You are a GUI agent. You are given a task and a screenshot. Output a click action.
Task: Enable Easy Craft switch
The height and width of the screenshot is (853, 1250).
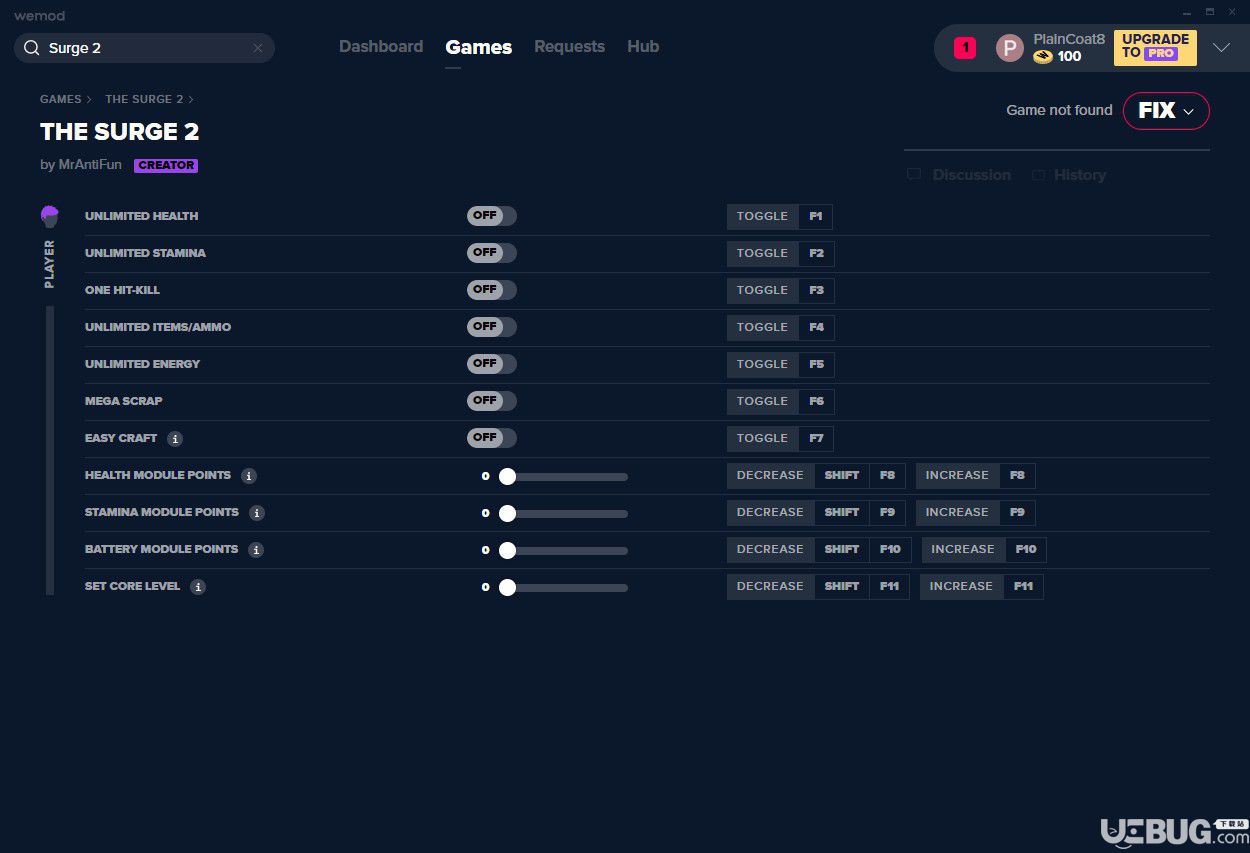492,438
